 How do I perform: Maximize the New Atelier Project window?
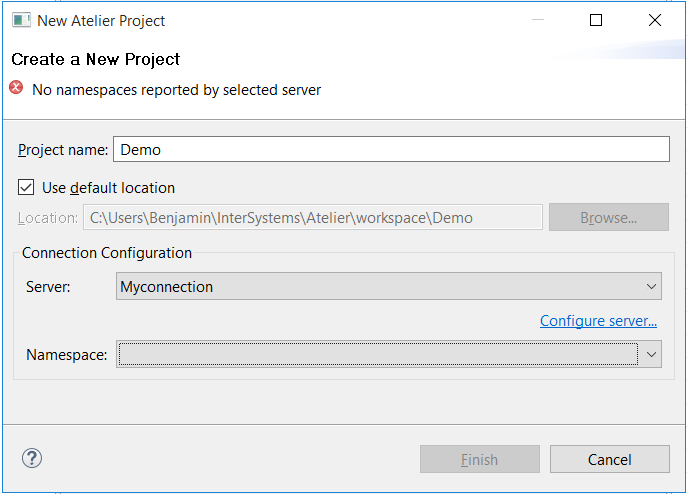pos(596,20)
